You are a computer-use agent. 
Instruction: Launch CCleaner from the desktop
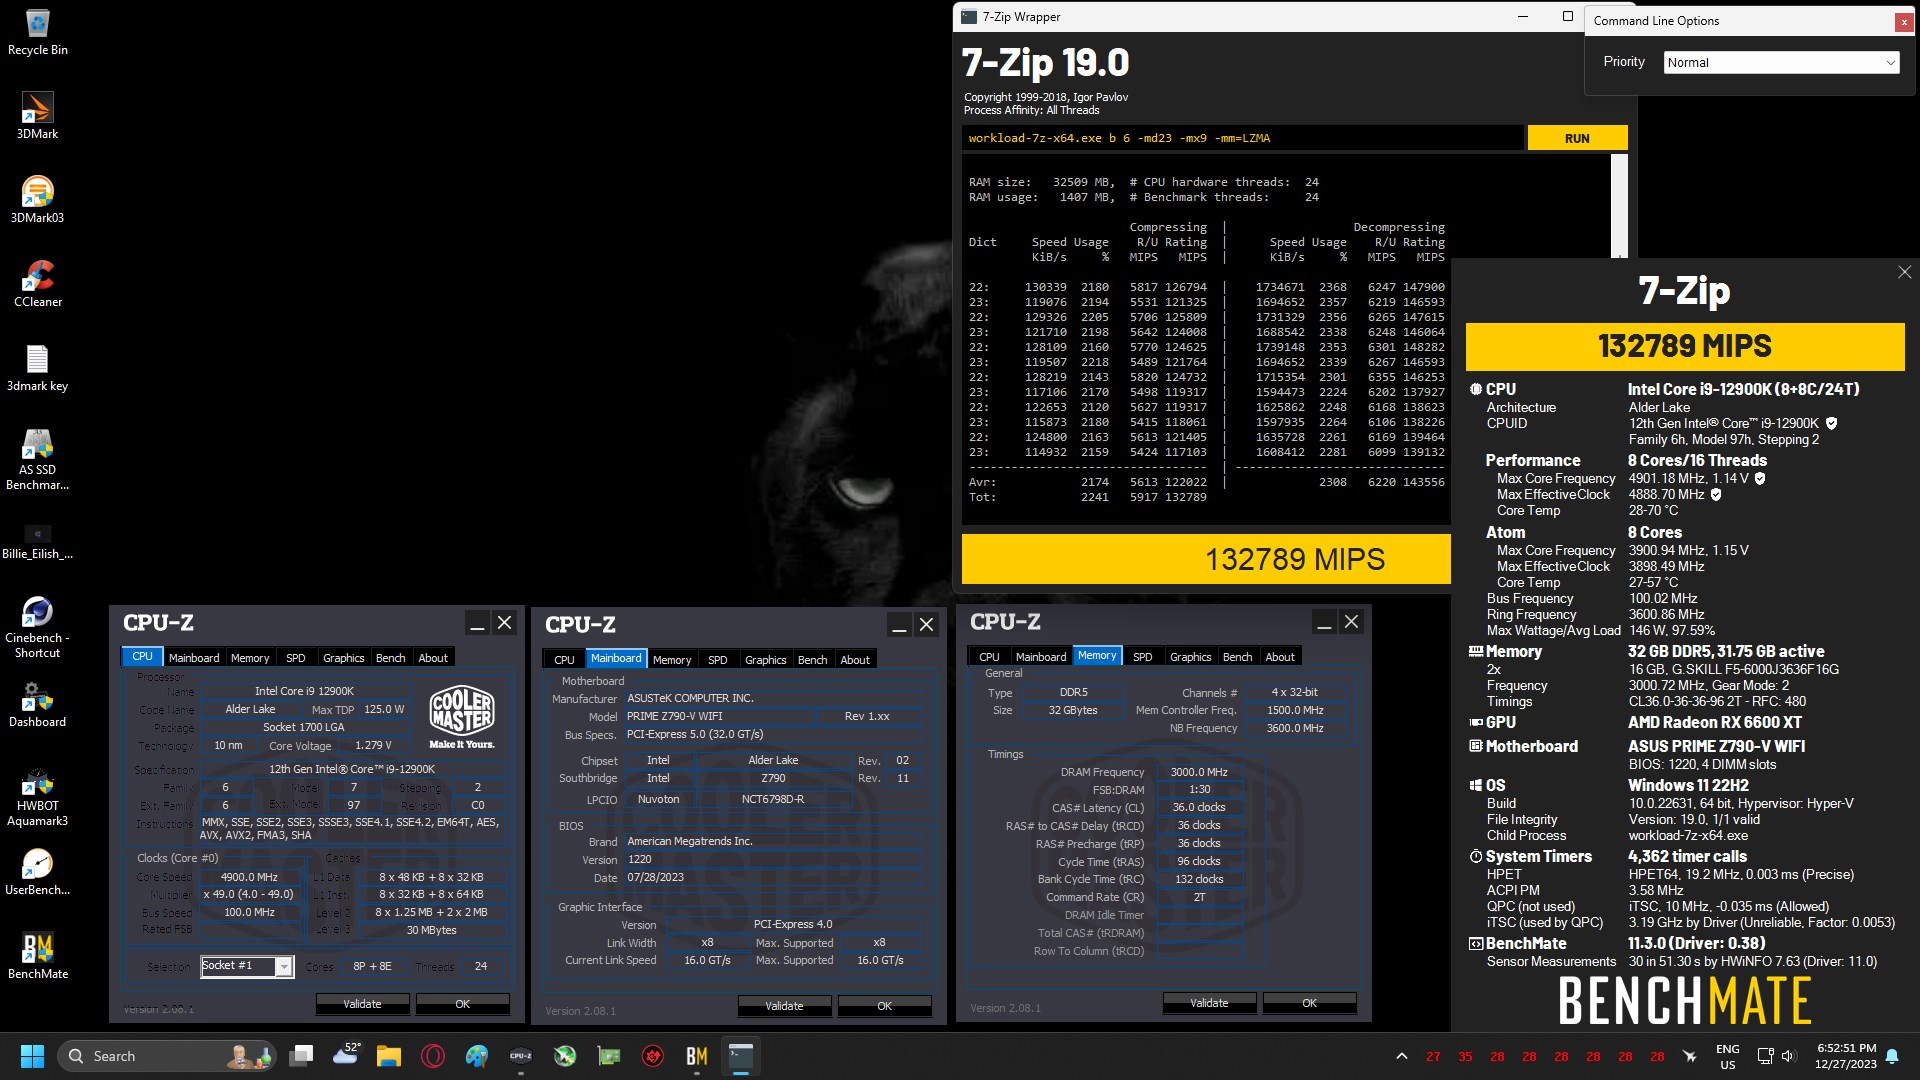click(x=37, y=284)
